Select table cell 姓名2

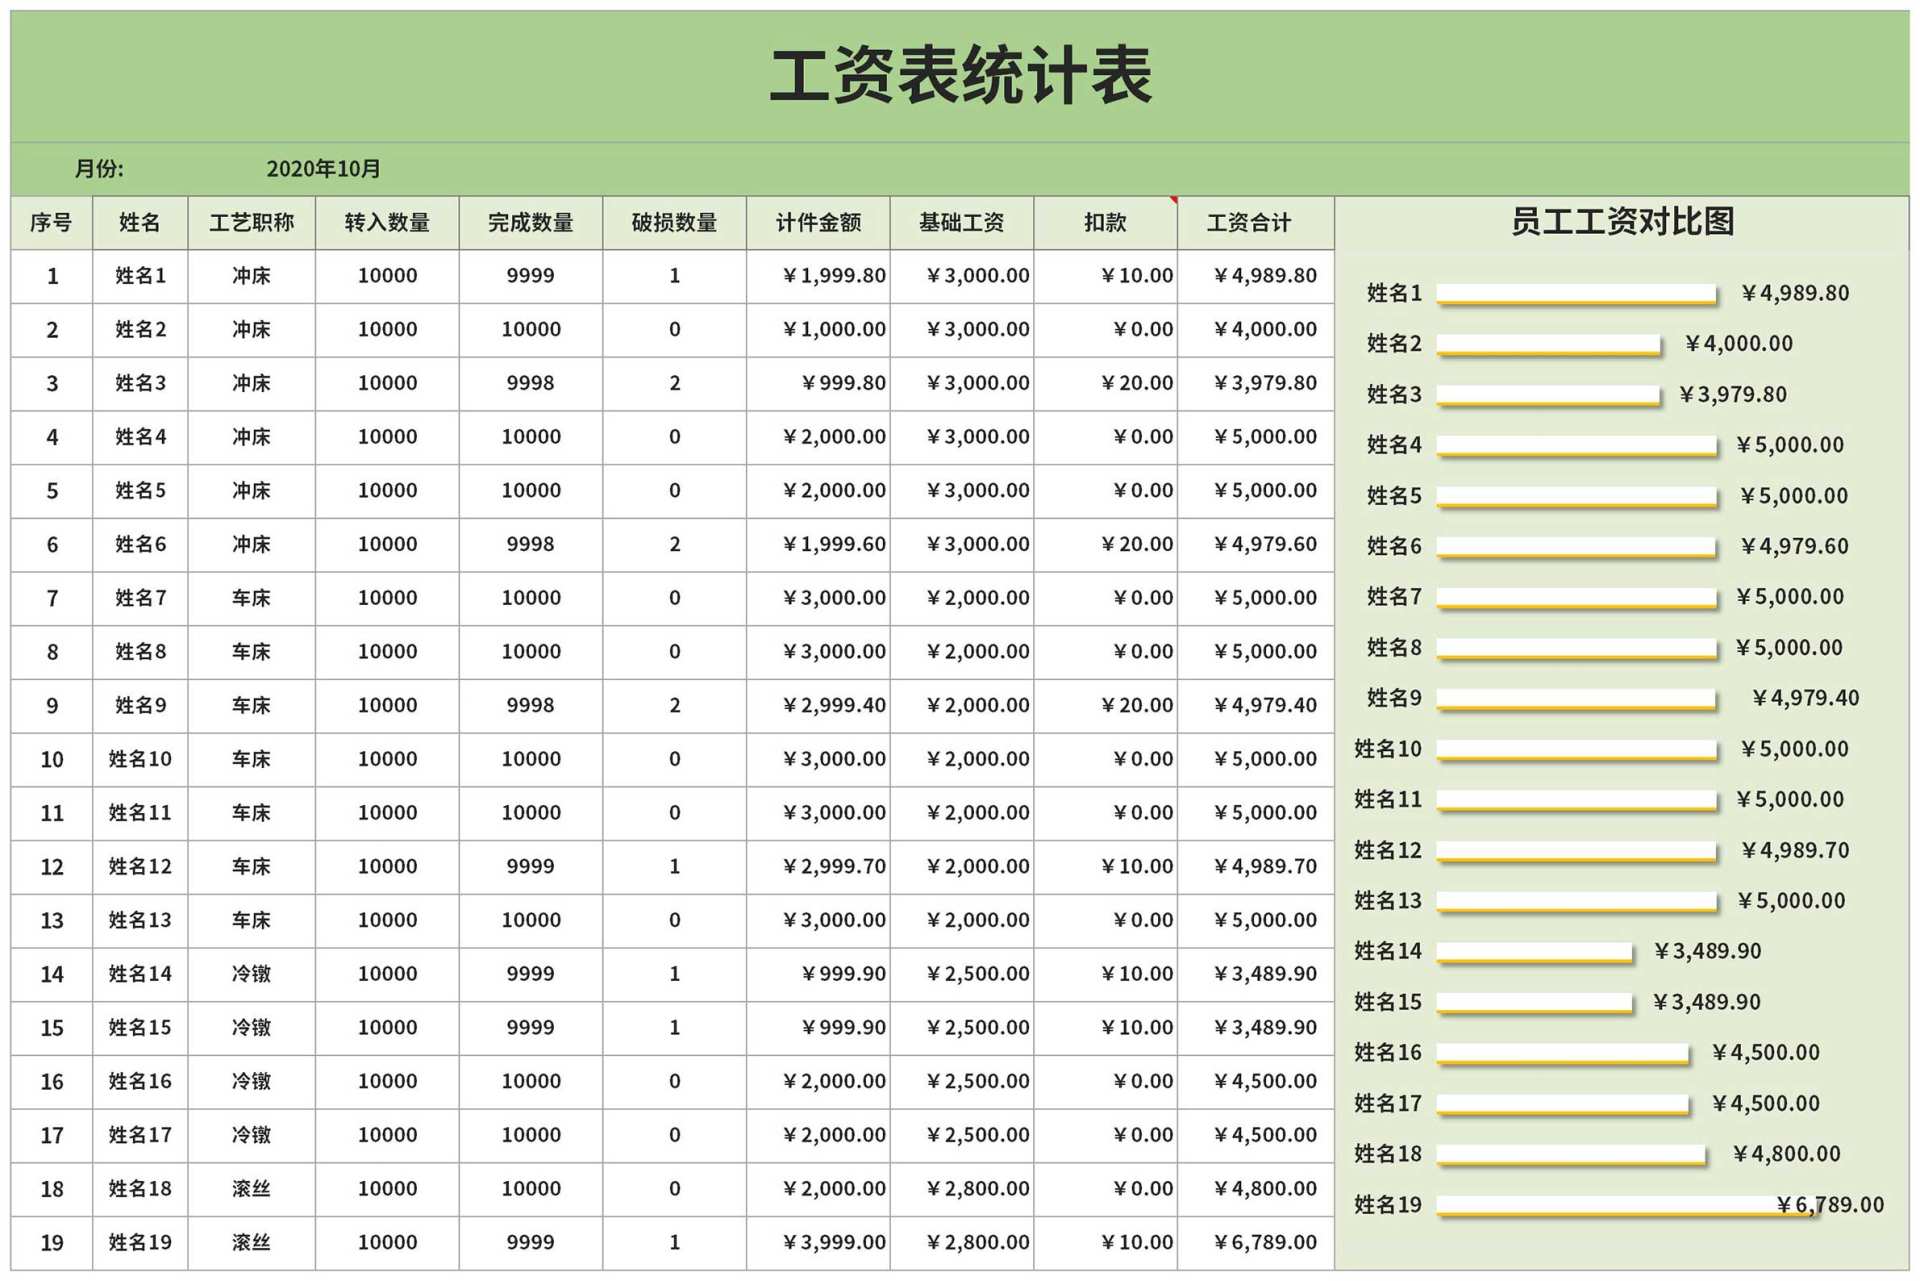pos(140,330)
